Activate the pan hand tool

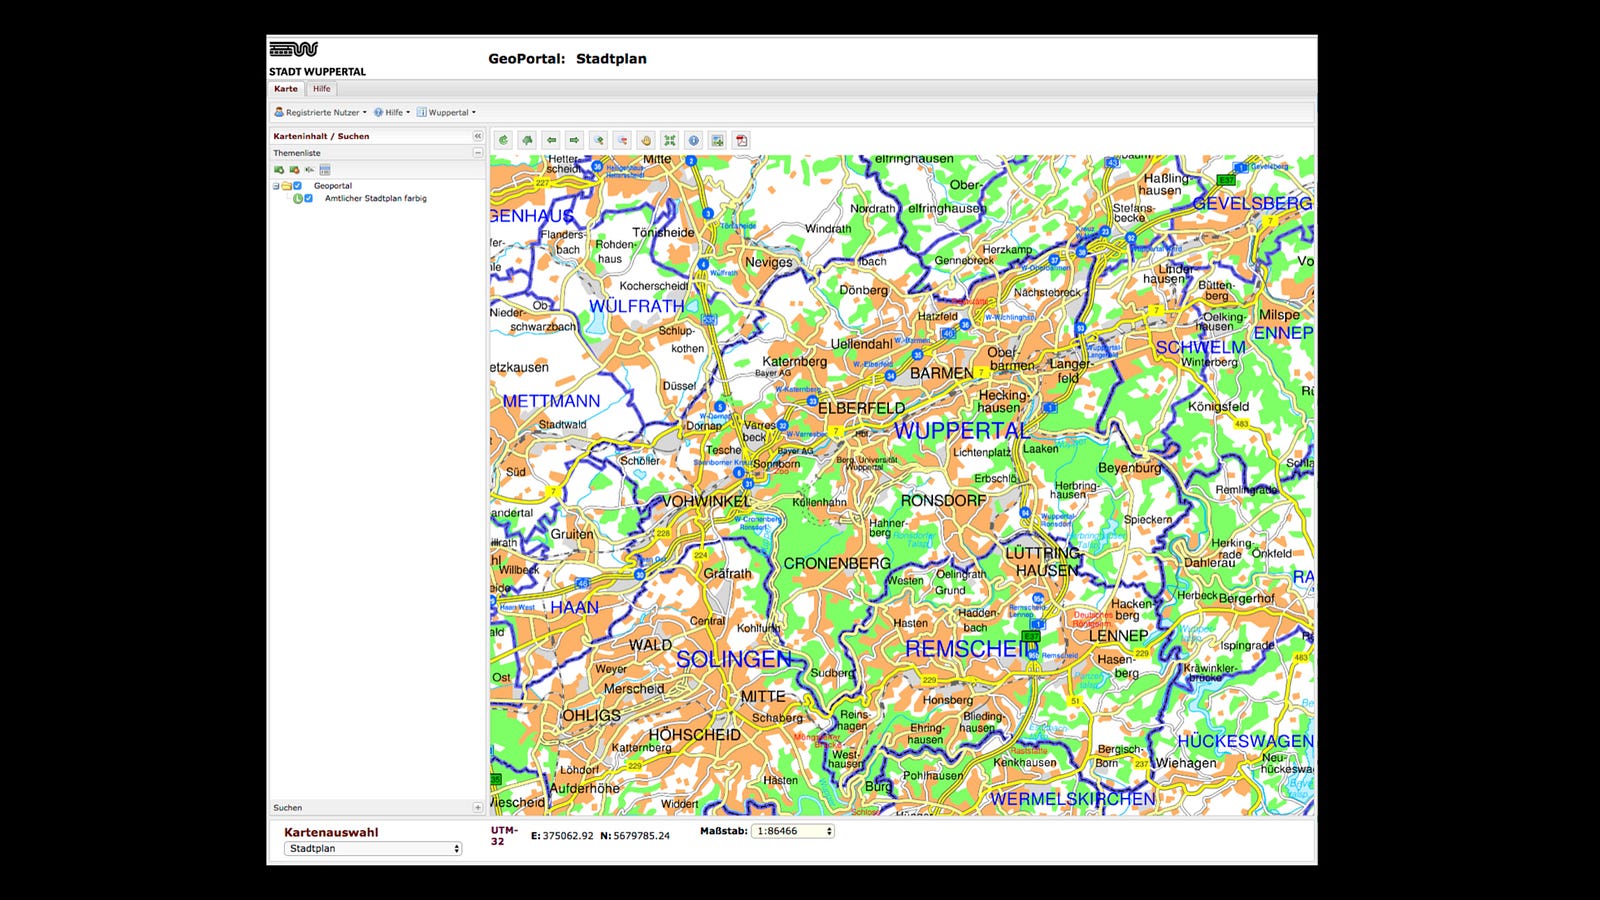pos(646,140)
